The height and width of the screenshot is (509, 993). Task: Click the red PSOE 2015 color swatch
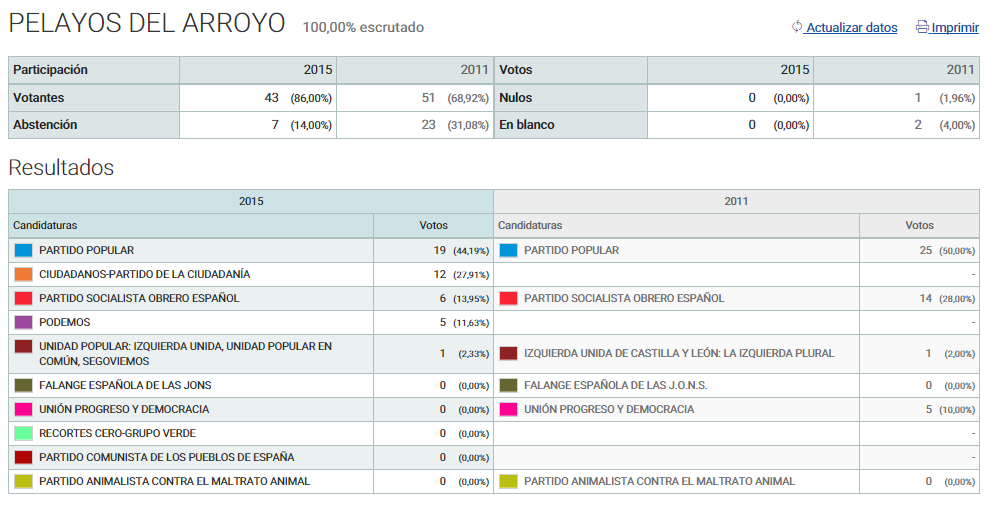[23, 298]
